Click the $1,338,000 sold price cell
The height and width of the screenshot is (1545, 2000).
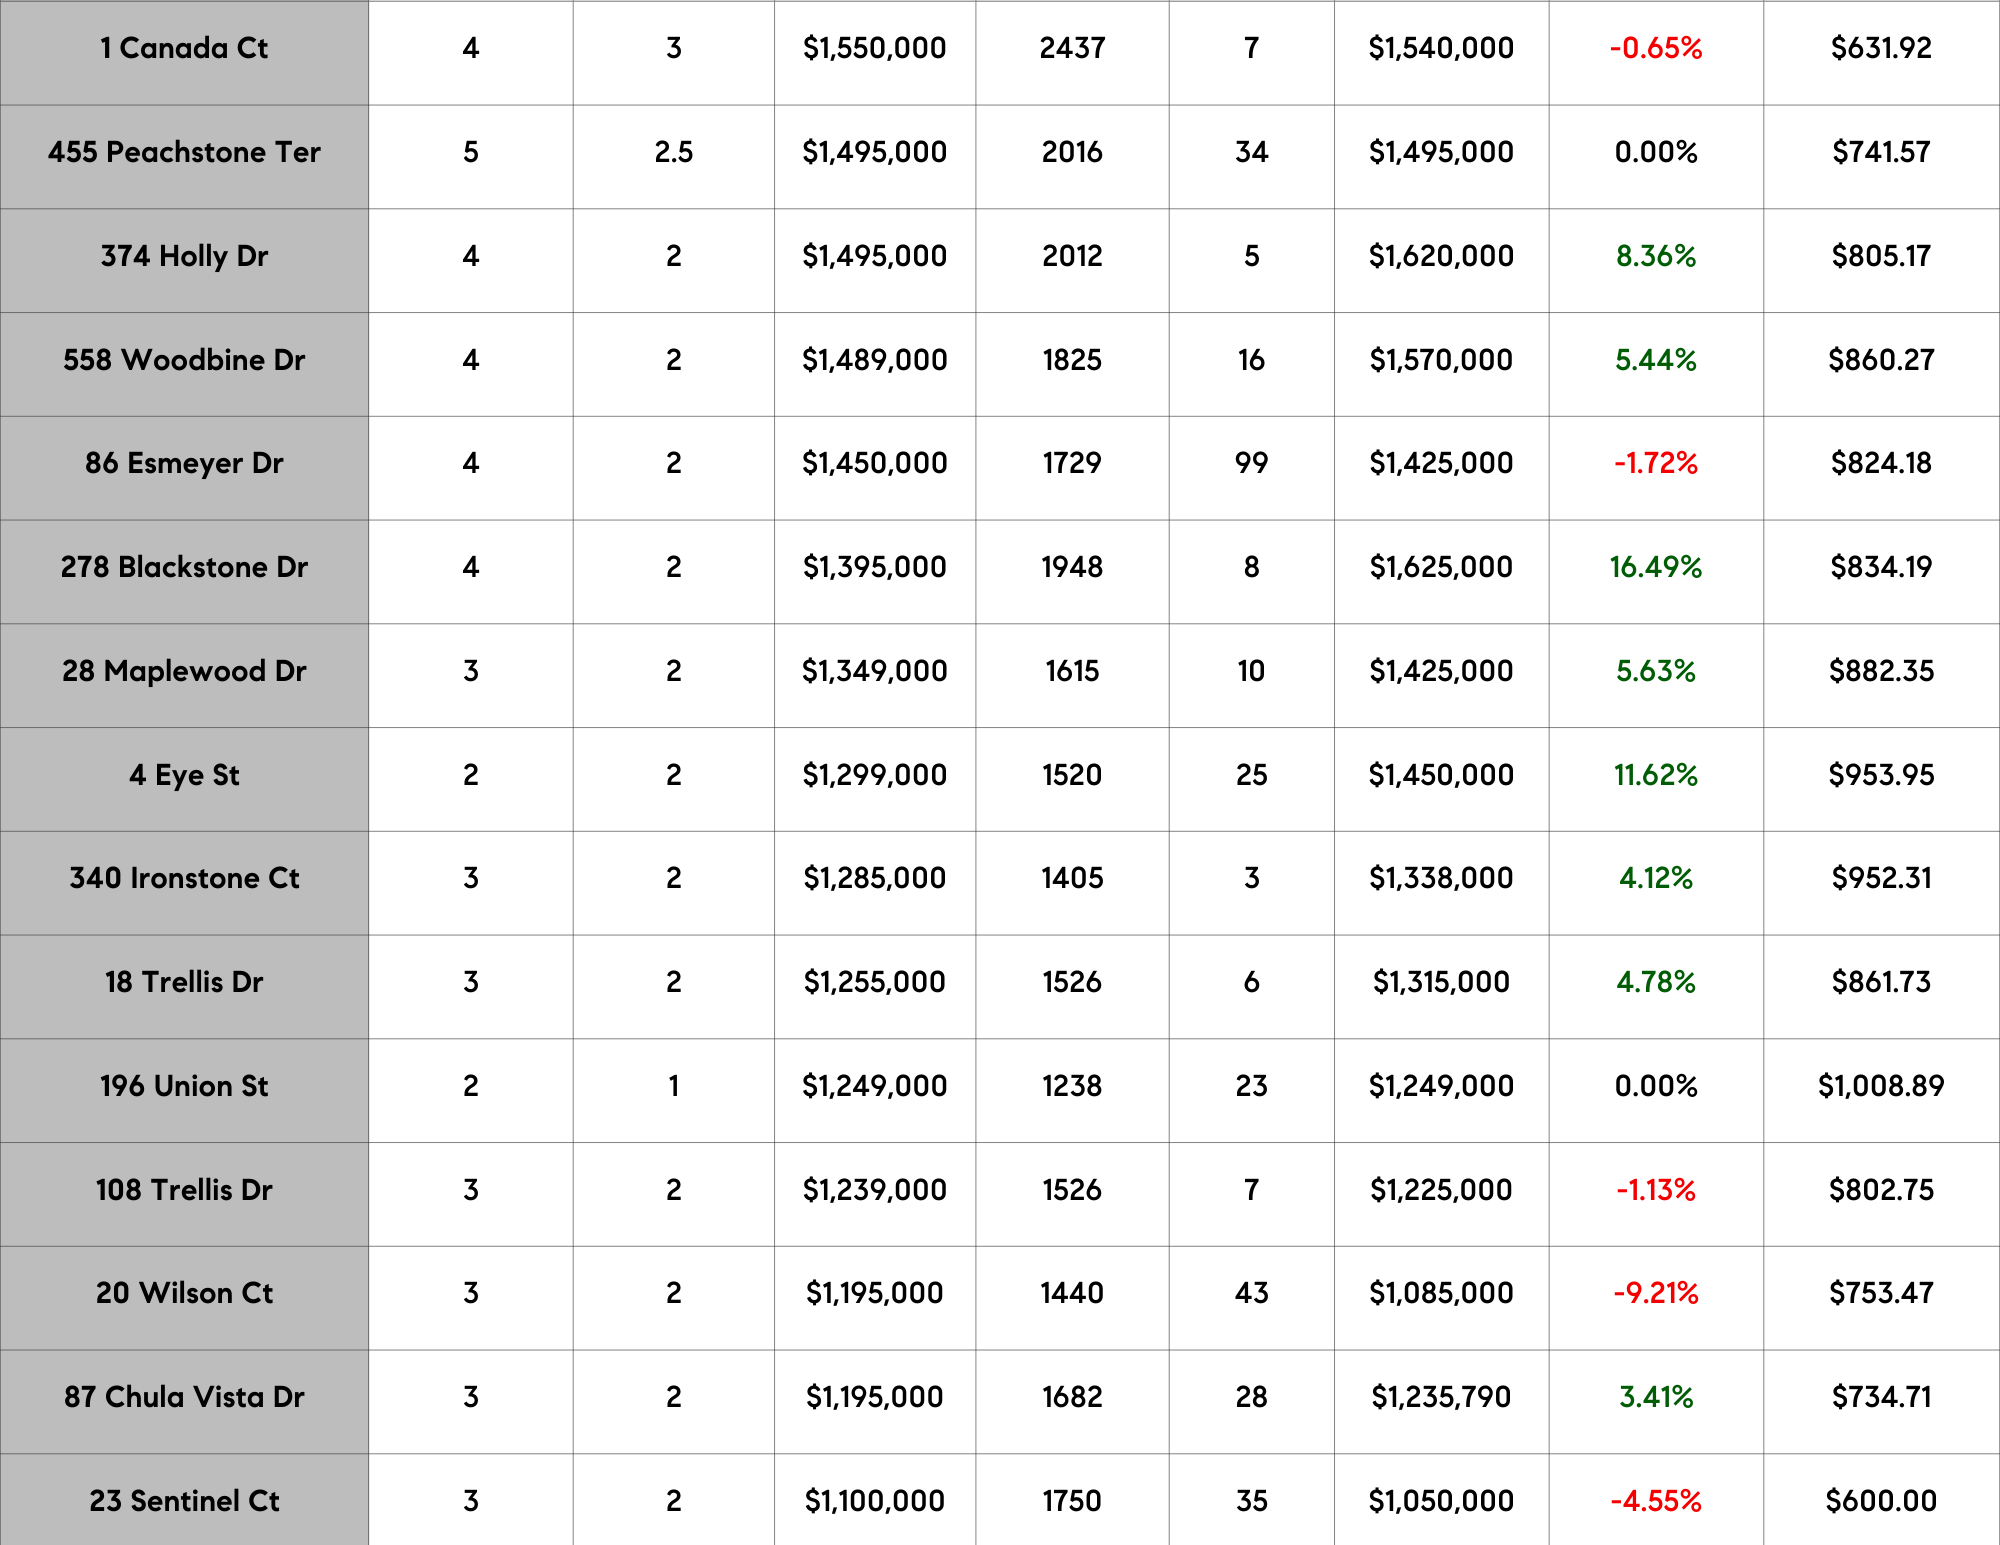point(1440,878)
